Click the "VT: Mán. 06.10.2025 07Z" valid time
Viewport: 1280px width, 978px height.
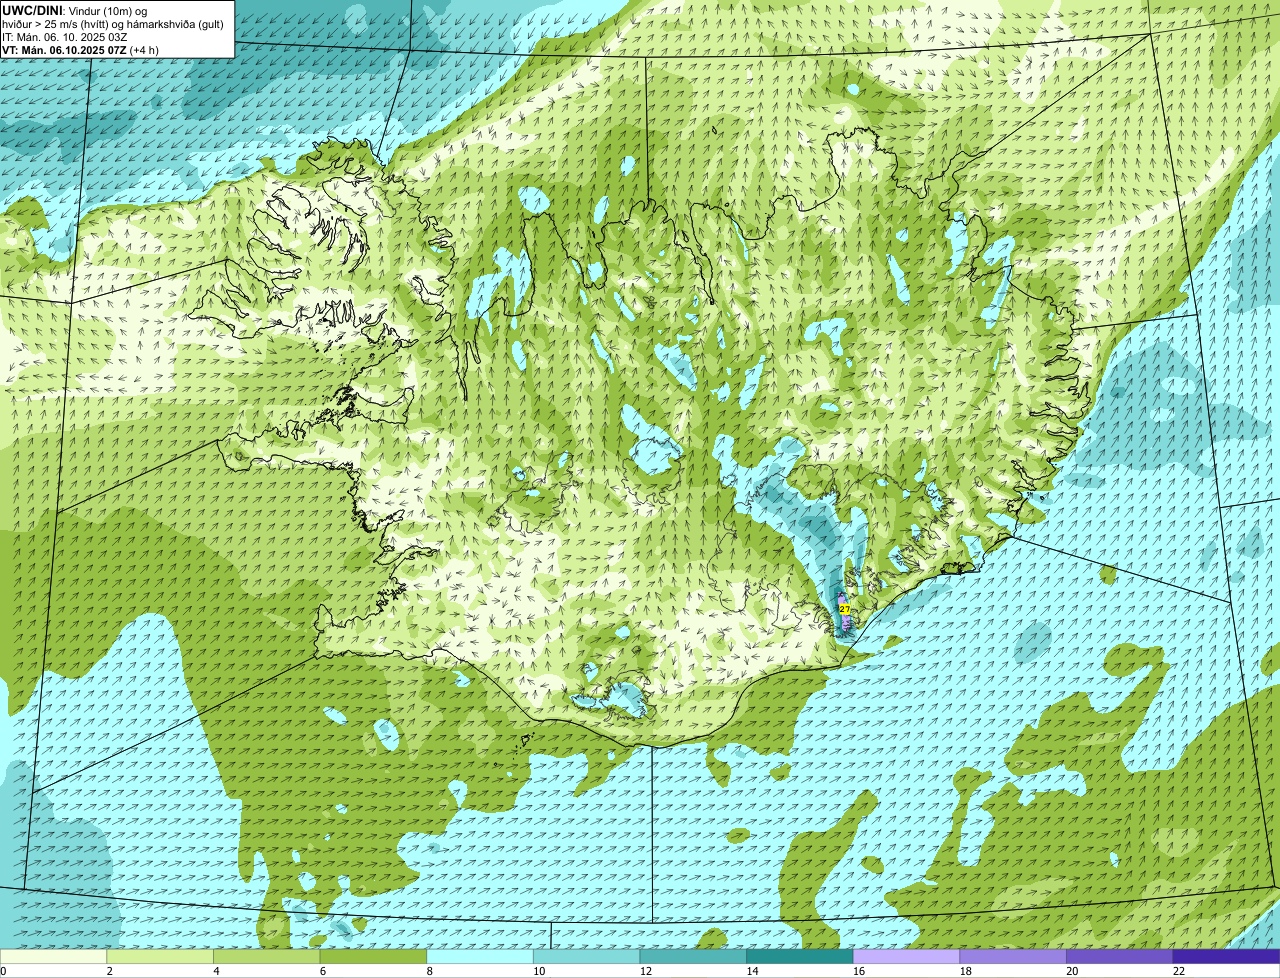pos(64,50)
